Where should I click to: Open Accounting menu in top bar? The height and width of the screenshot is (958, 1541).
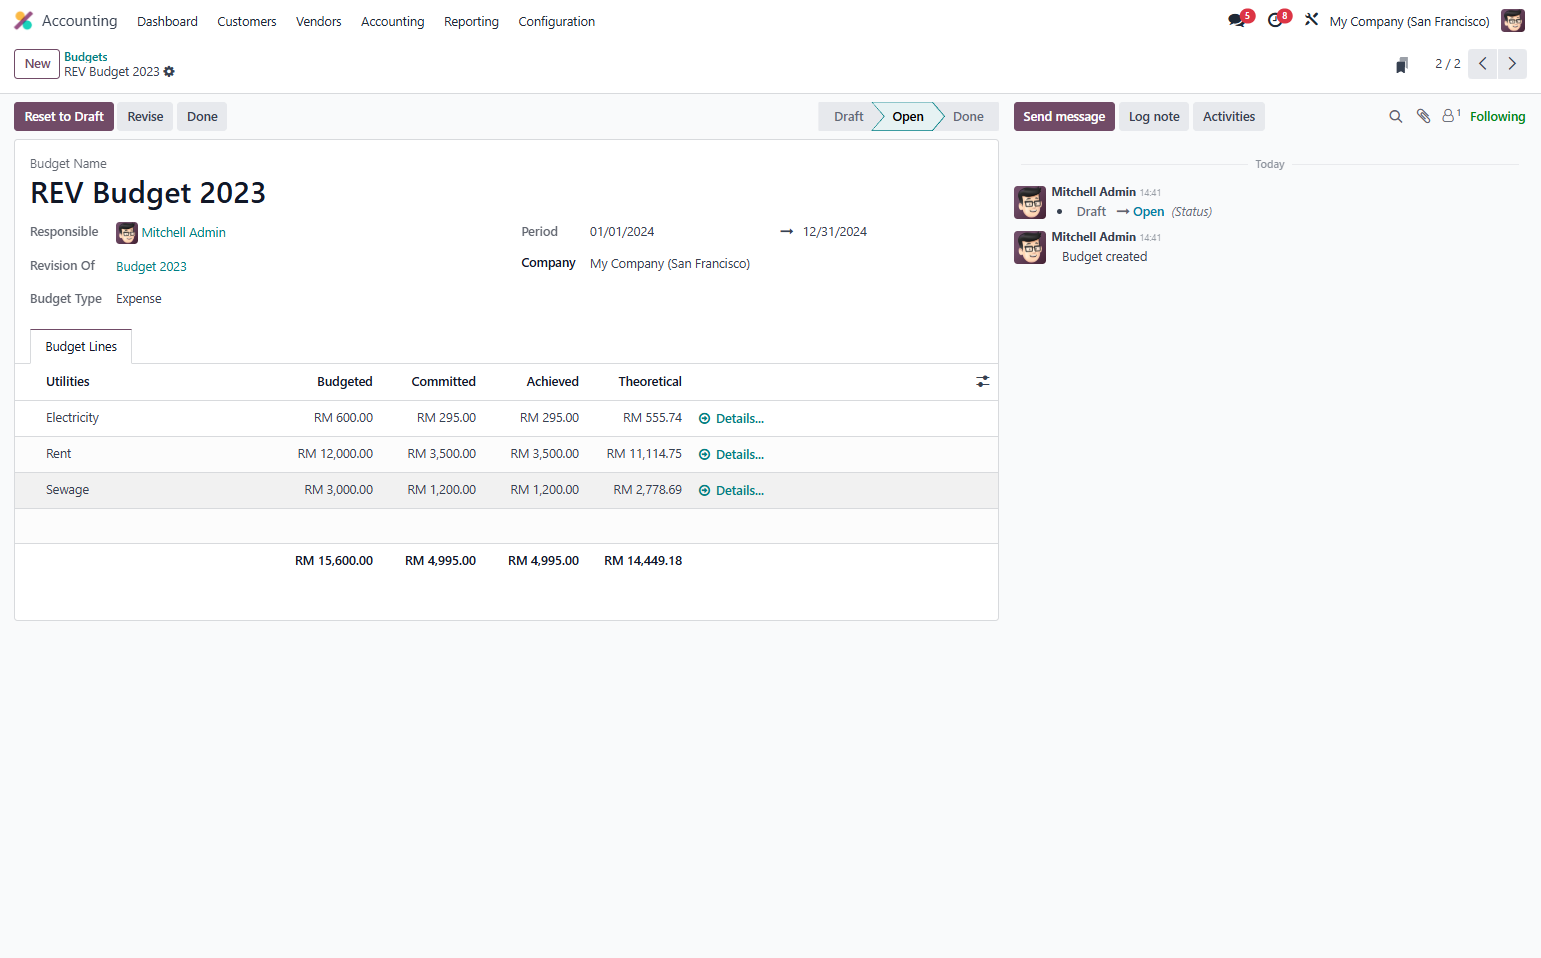pos(393,21)
